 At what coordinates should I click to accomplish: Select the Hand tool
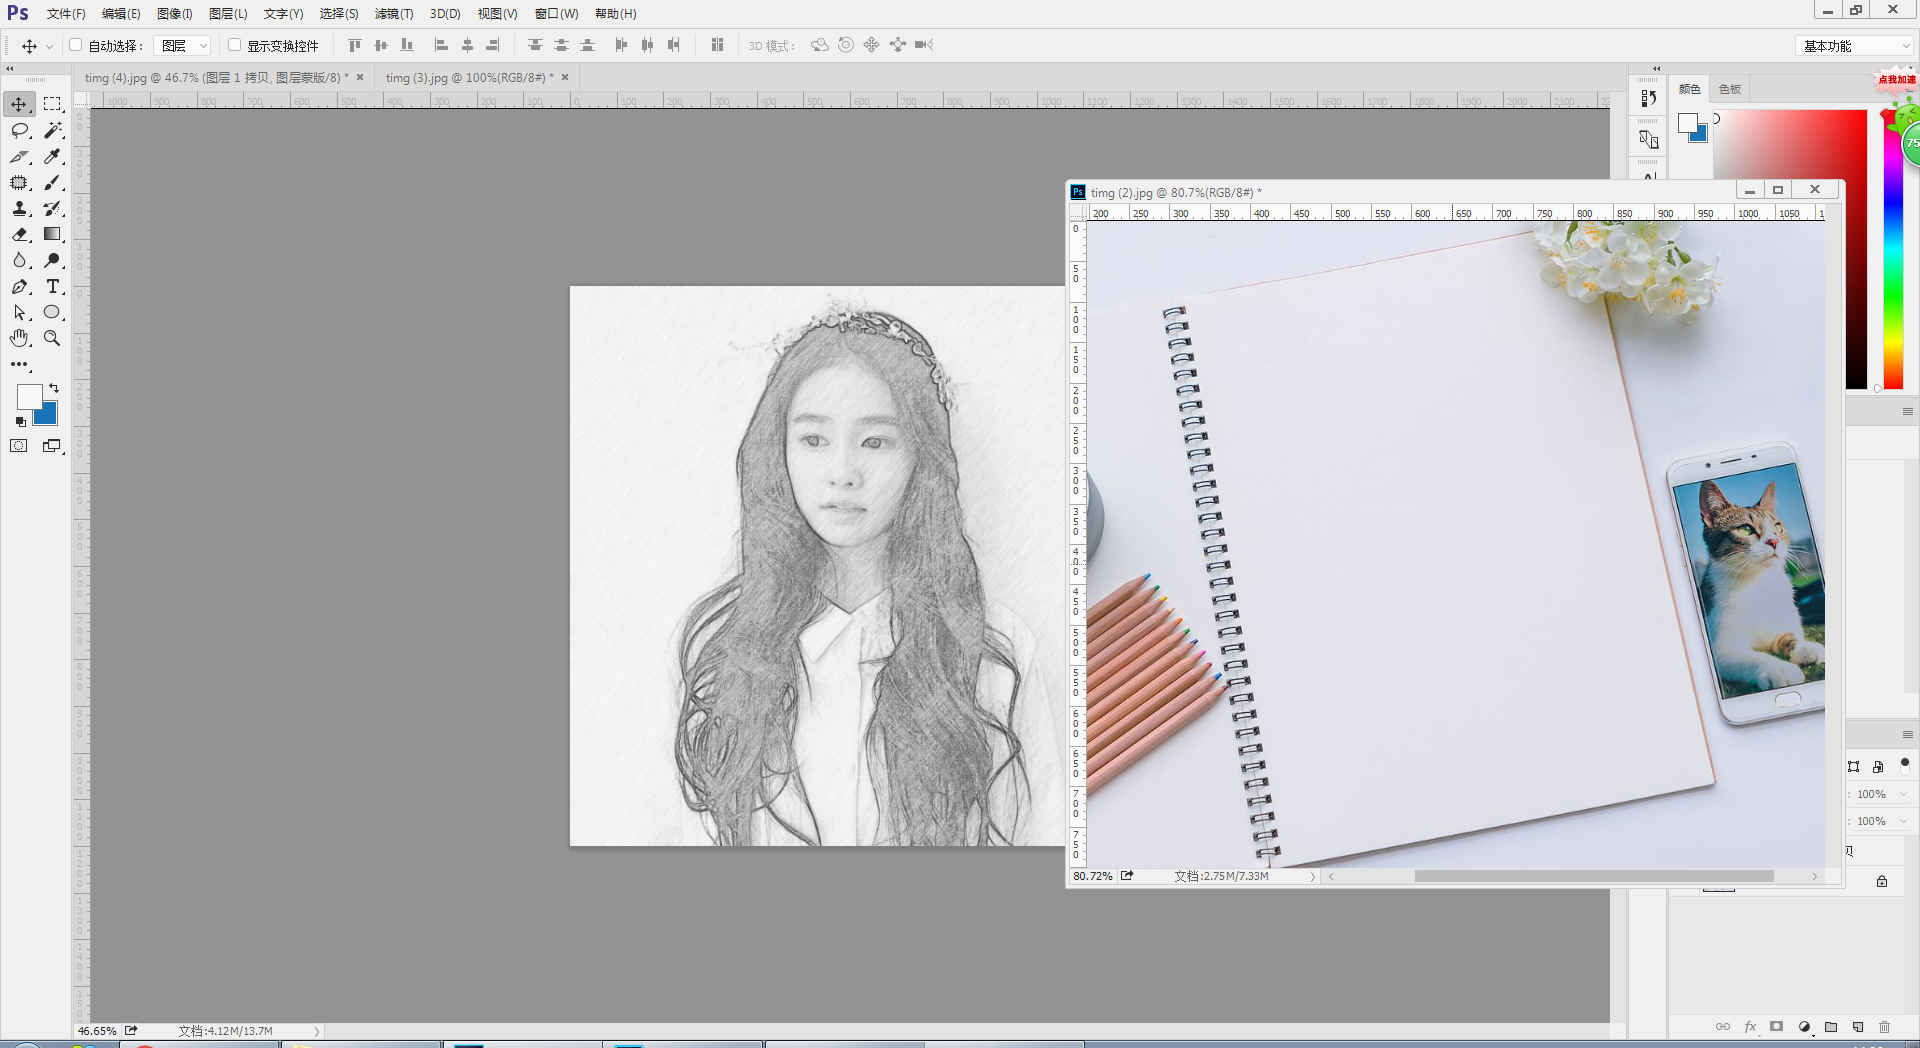click(19, 338)
